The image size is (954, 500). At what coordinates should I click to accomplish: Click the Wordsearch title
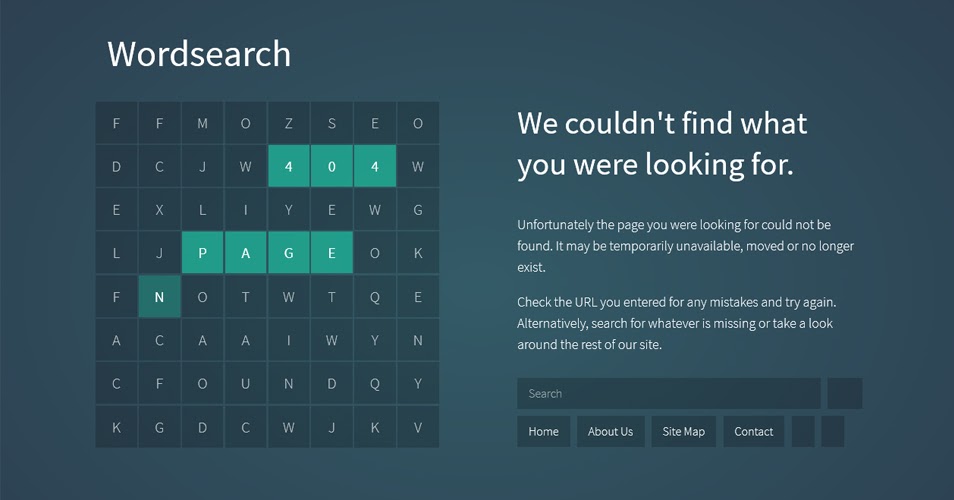[199, 54]
